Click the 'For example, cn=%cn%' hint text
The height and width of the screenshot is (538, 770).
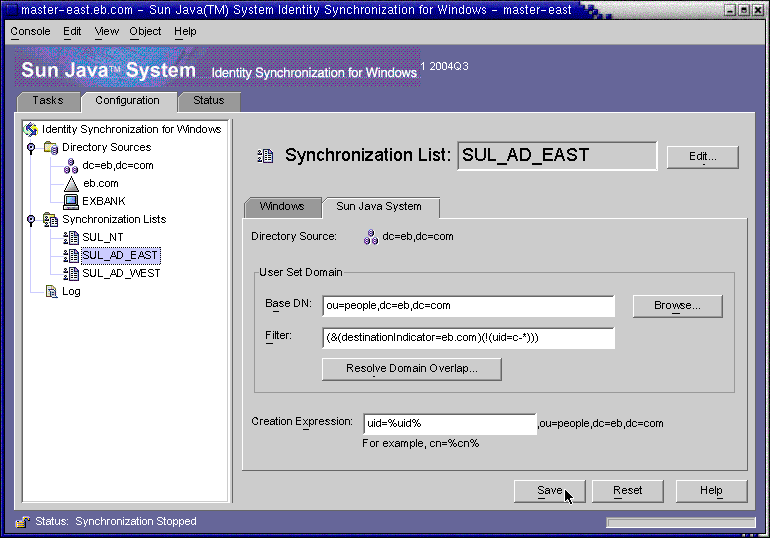(420, 444)
